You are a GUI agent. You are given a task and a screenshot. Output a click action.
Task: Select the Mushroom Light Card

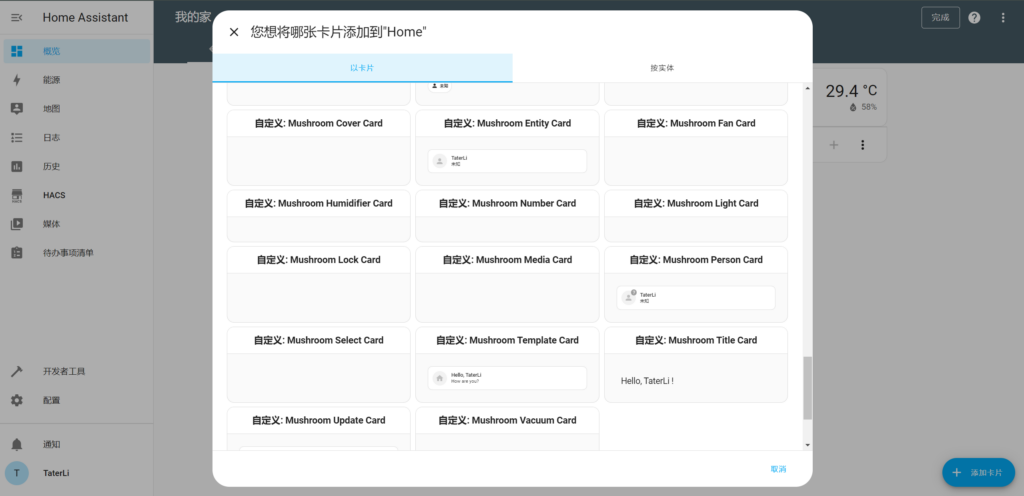click(696, 216)
